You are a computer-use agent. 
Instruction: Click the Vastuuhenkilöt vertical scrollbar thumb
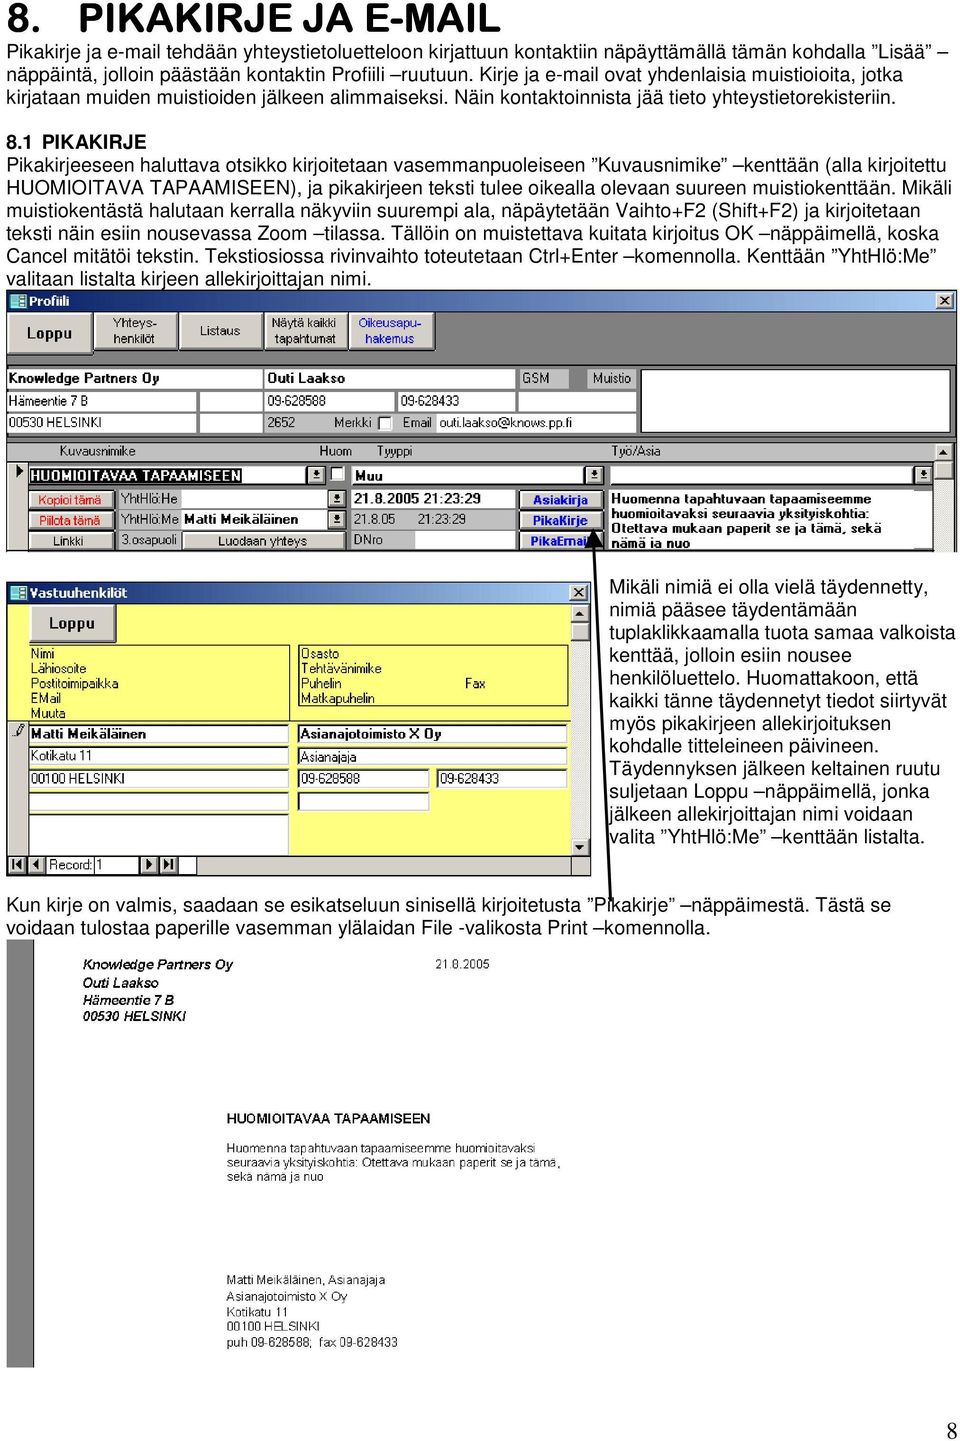tap(580, 632)
